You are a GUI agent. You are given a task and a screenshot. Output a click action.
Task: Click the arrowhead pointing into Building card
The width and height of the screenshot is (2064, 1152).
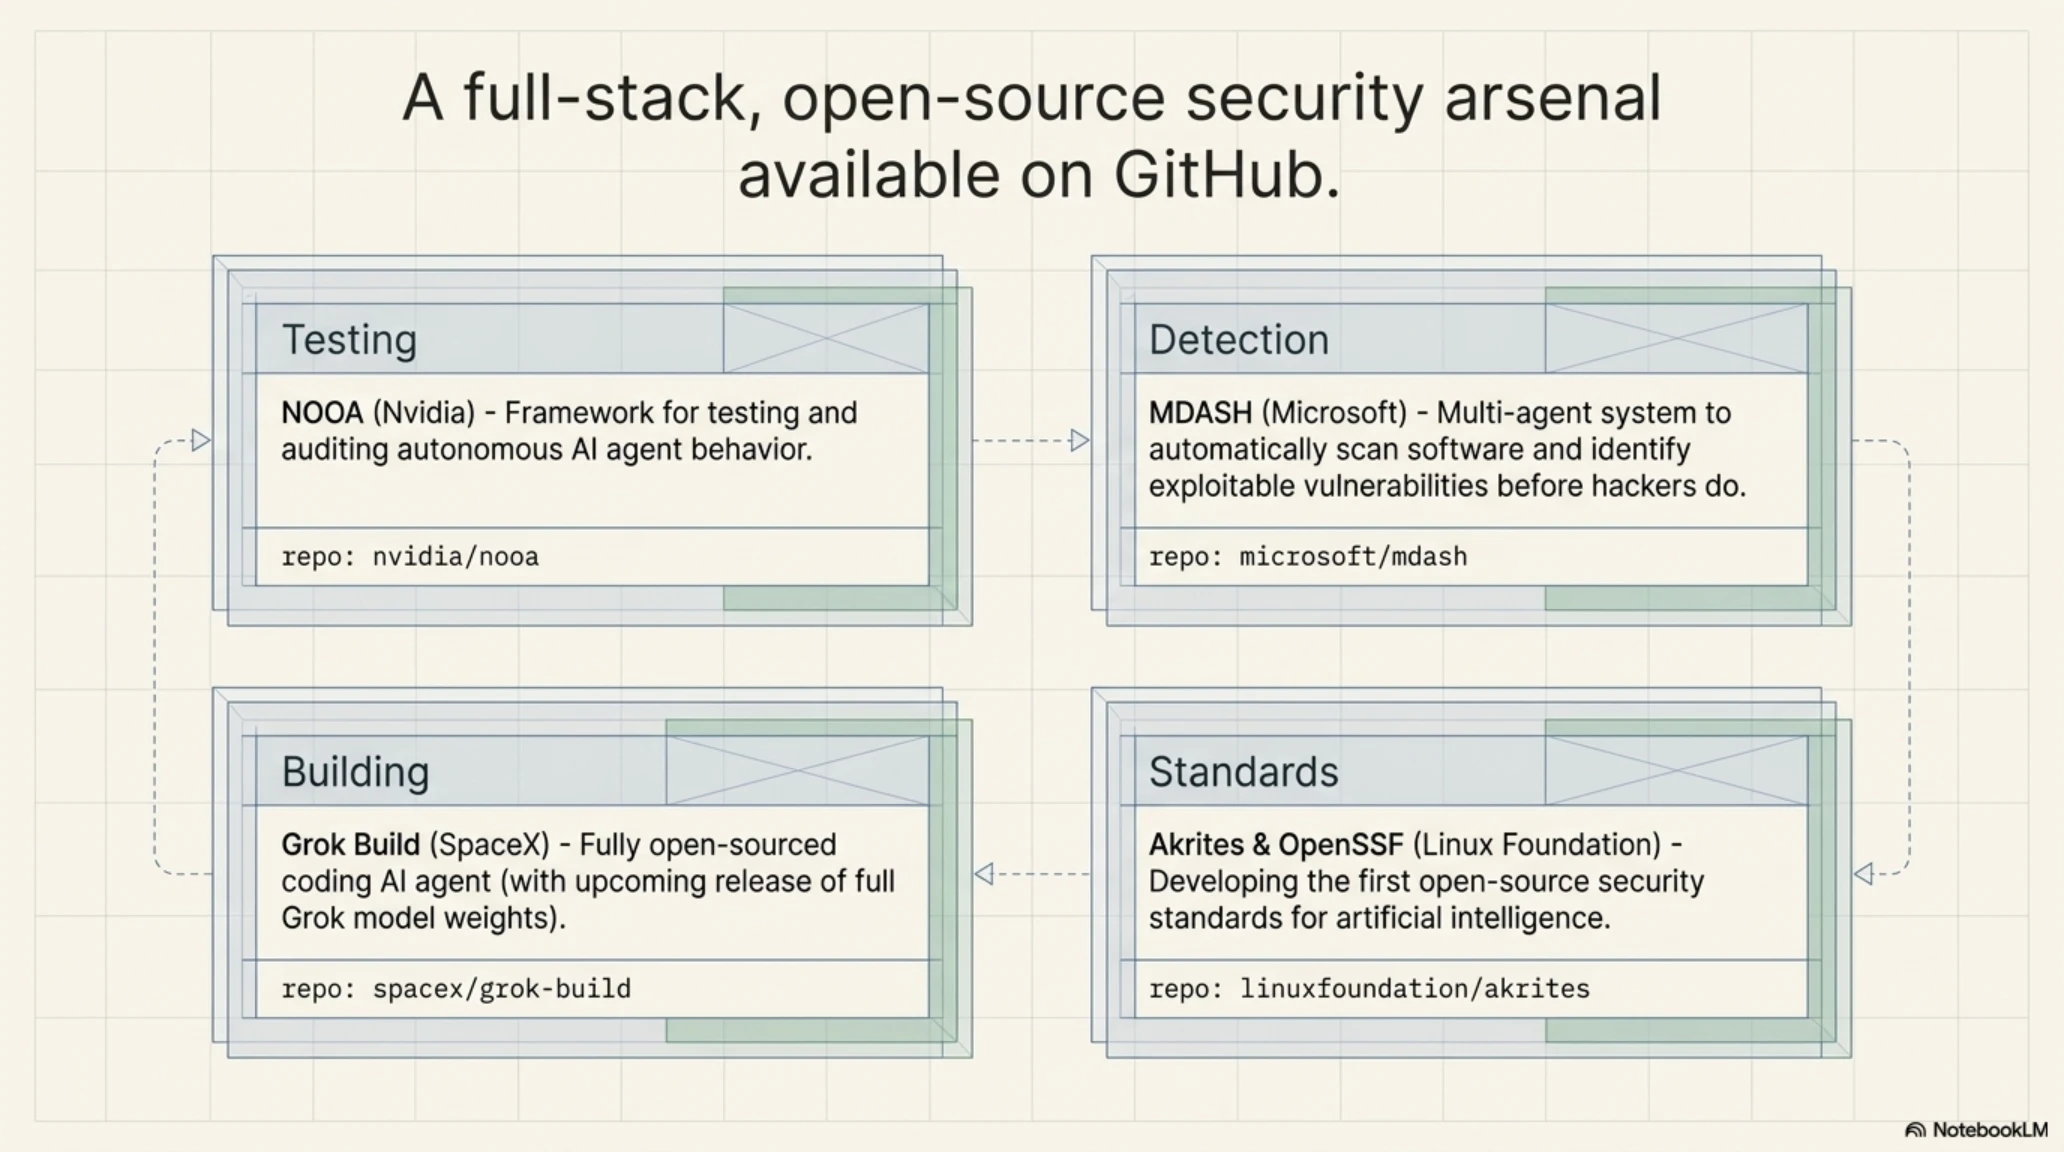pyautogui.click(x=984, y=874)
